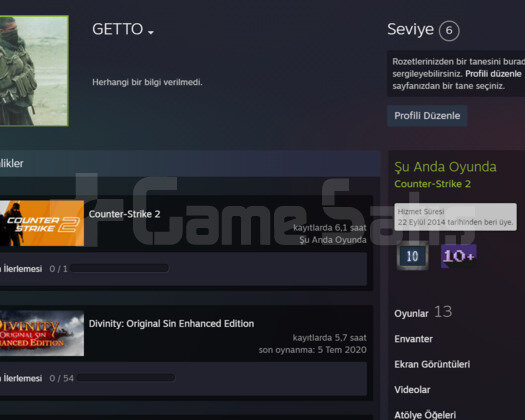Click the Profili Düzenle button

click(x=427, y=116)
